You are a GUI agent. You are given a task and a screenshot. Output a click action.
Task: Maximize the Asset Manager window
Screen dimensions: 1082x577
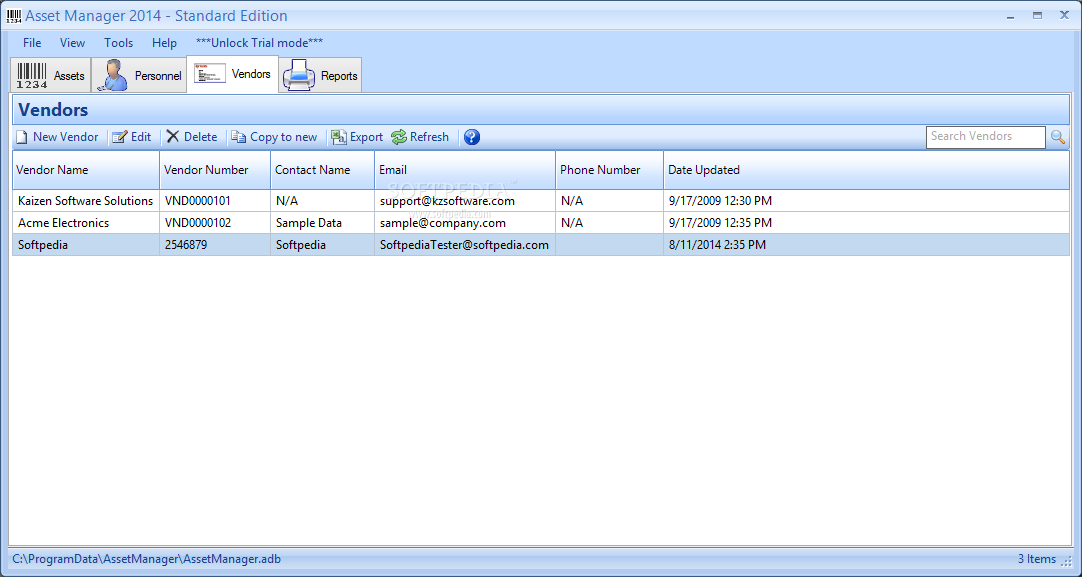[x=1037, y=15]
